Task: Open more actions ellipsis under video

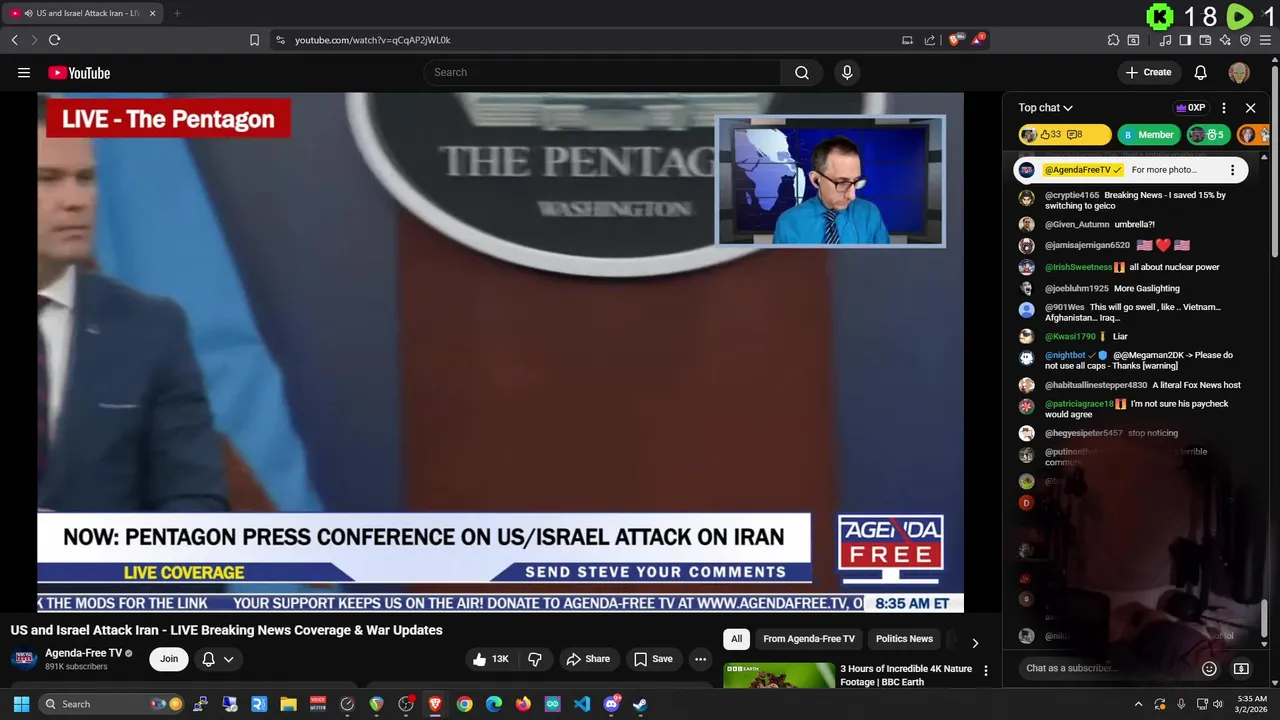Action: point(701,659)
